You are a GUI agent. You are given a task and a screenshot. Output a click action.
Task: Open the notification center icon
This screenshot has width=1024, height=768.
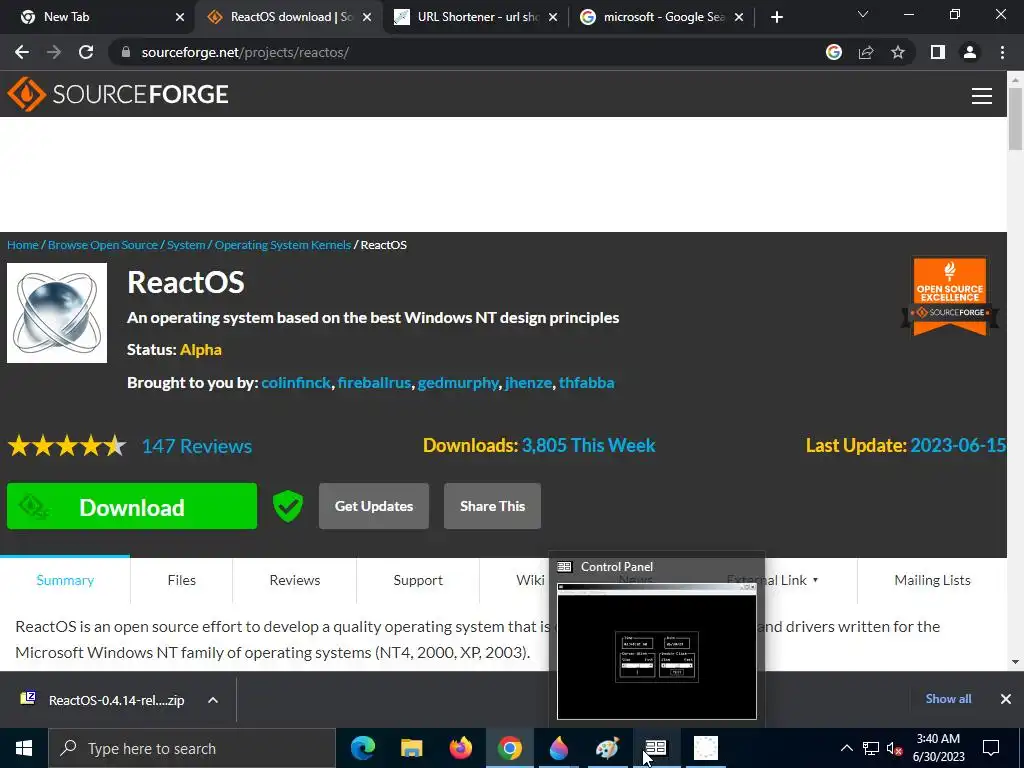[991, 748]
